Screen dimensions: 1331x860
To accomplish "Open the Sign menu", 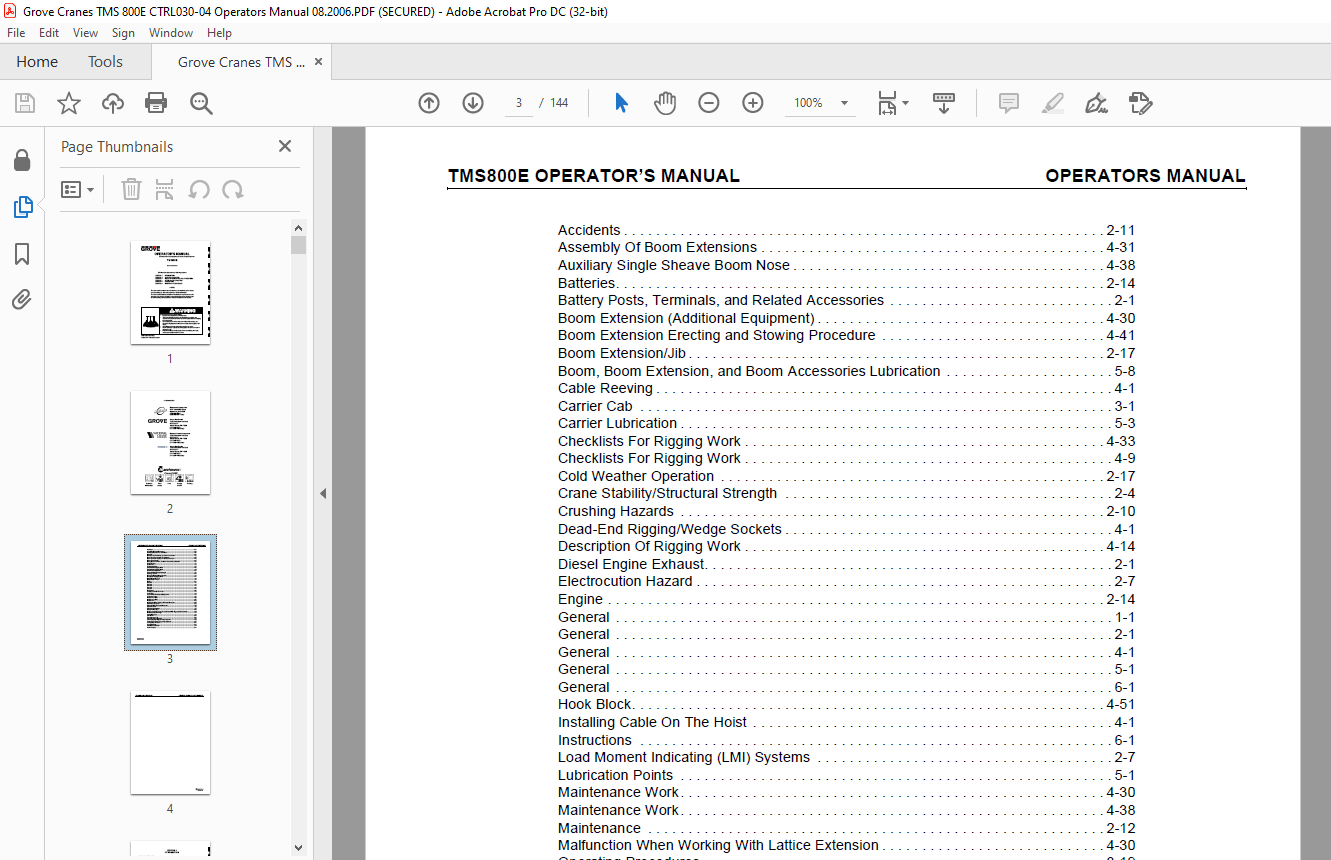I will pyautogui.click(x=123, y=33).
